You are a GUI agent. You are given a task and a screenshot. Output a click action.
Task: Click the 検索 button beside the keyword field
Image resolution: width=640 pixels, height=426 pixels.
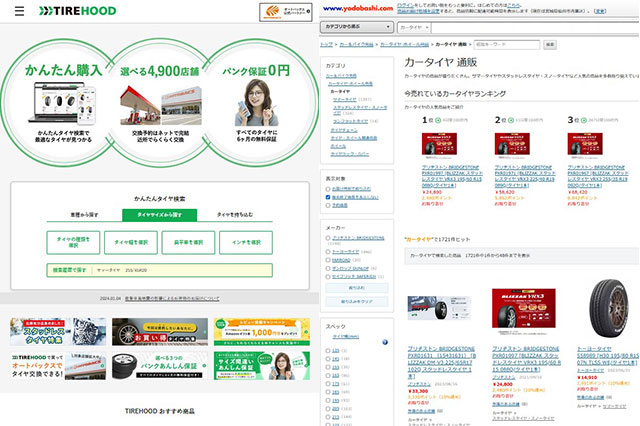click(550, 44)
